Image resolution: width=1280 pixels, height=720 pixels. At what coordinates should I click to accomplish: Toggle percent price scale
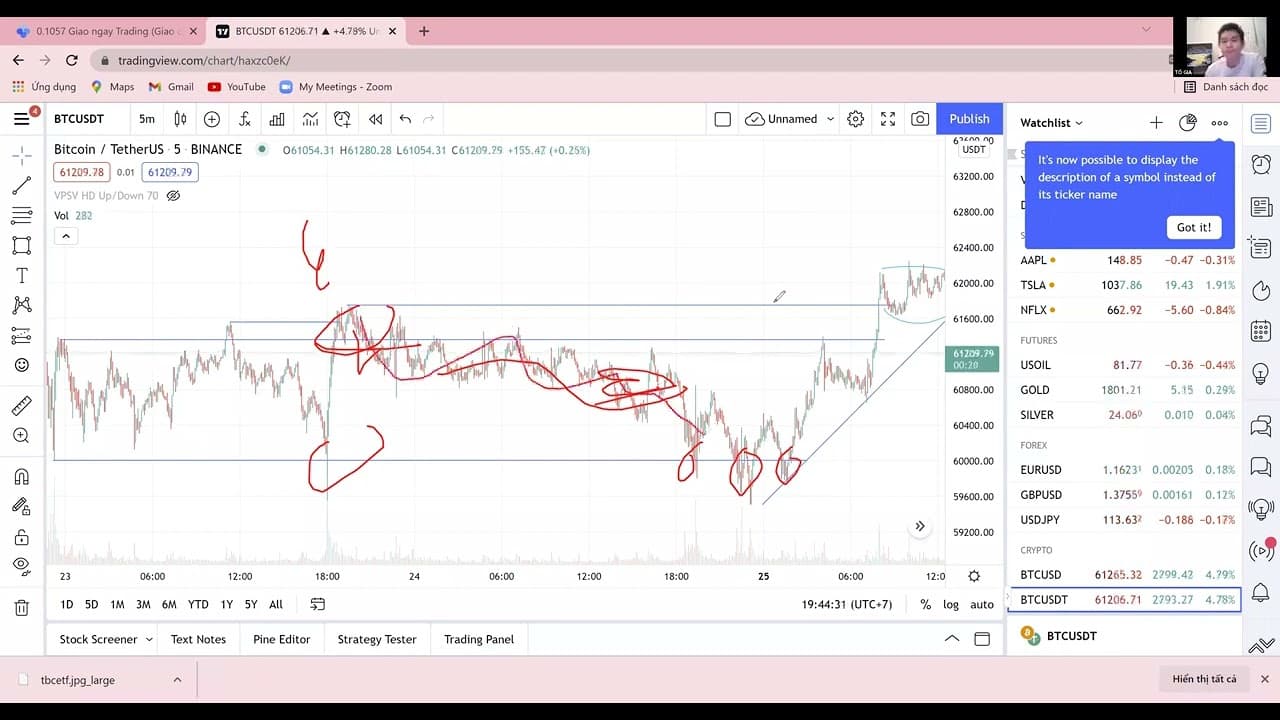pyautogui.click(x=926, y=604)
